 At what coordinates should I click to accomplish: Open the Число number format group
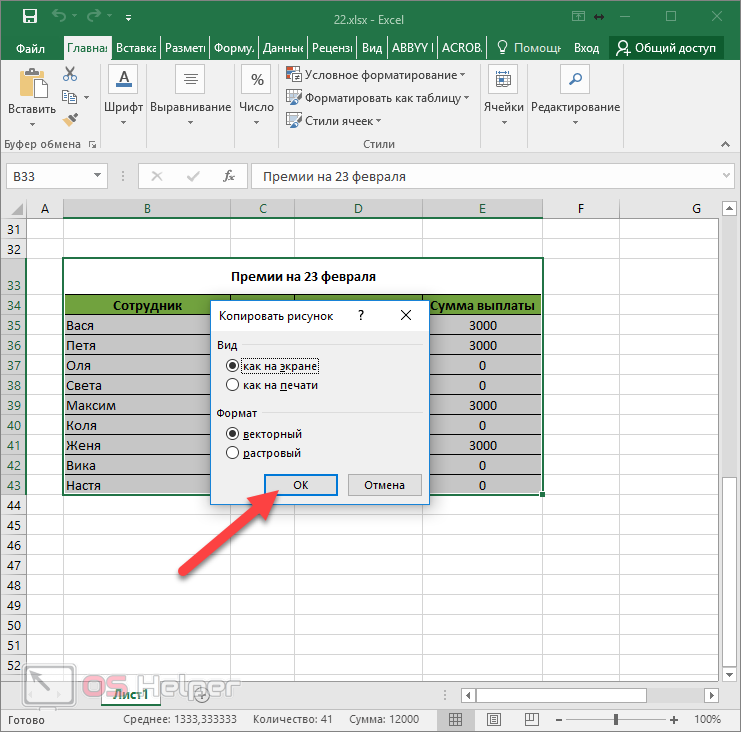[256, 96]
